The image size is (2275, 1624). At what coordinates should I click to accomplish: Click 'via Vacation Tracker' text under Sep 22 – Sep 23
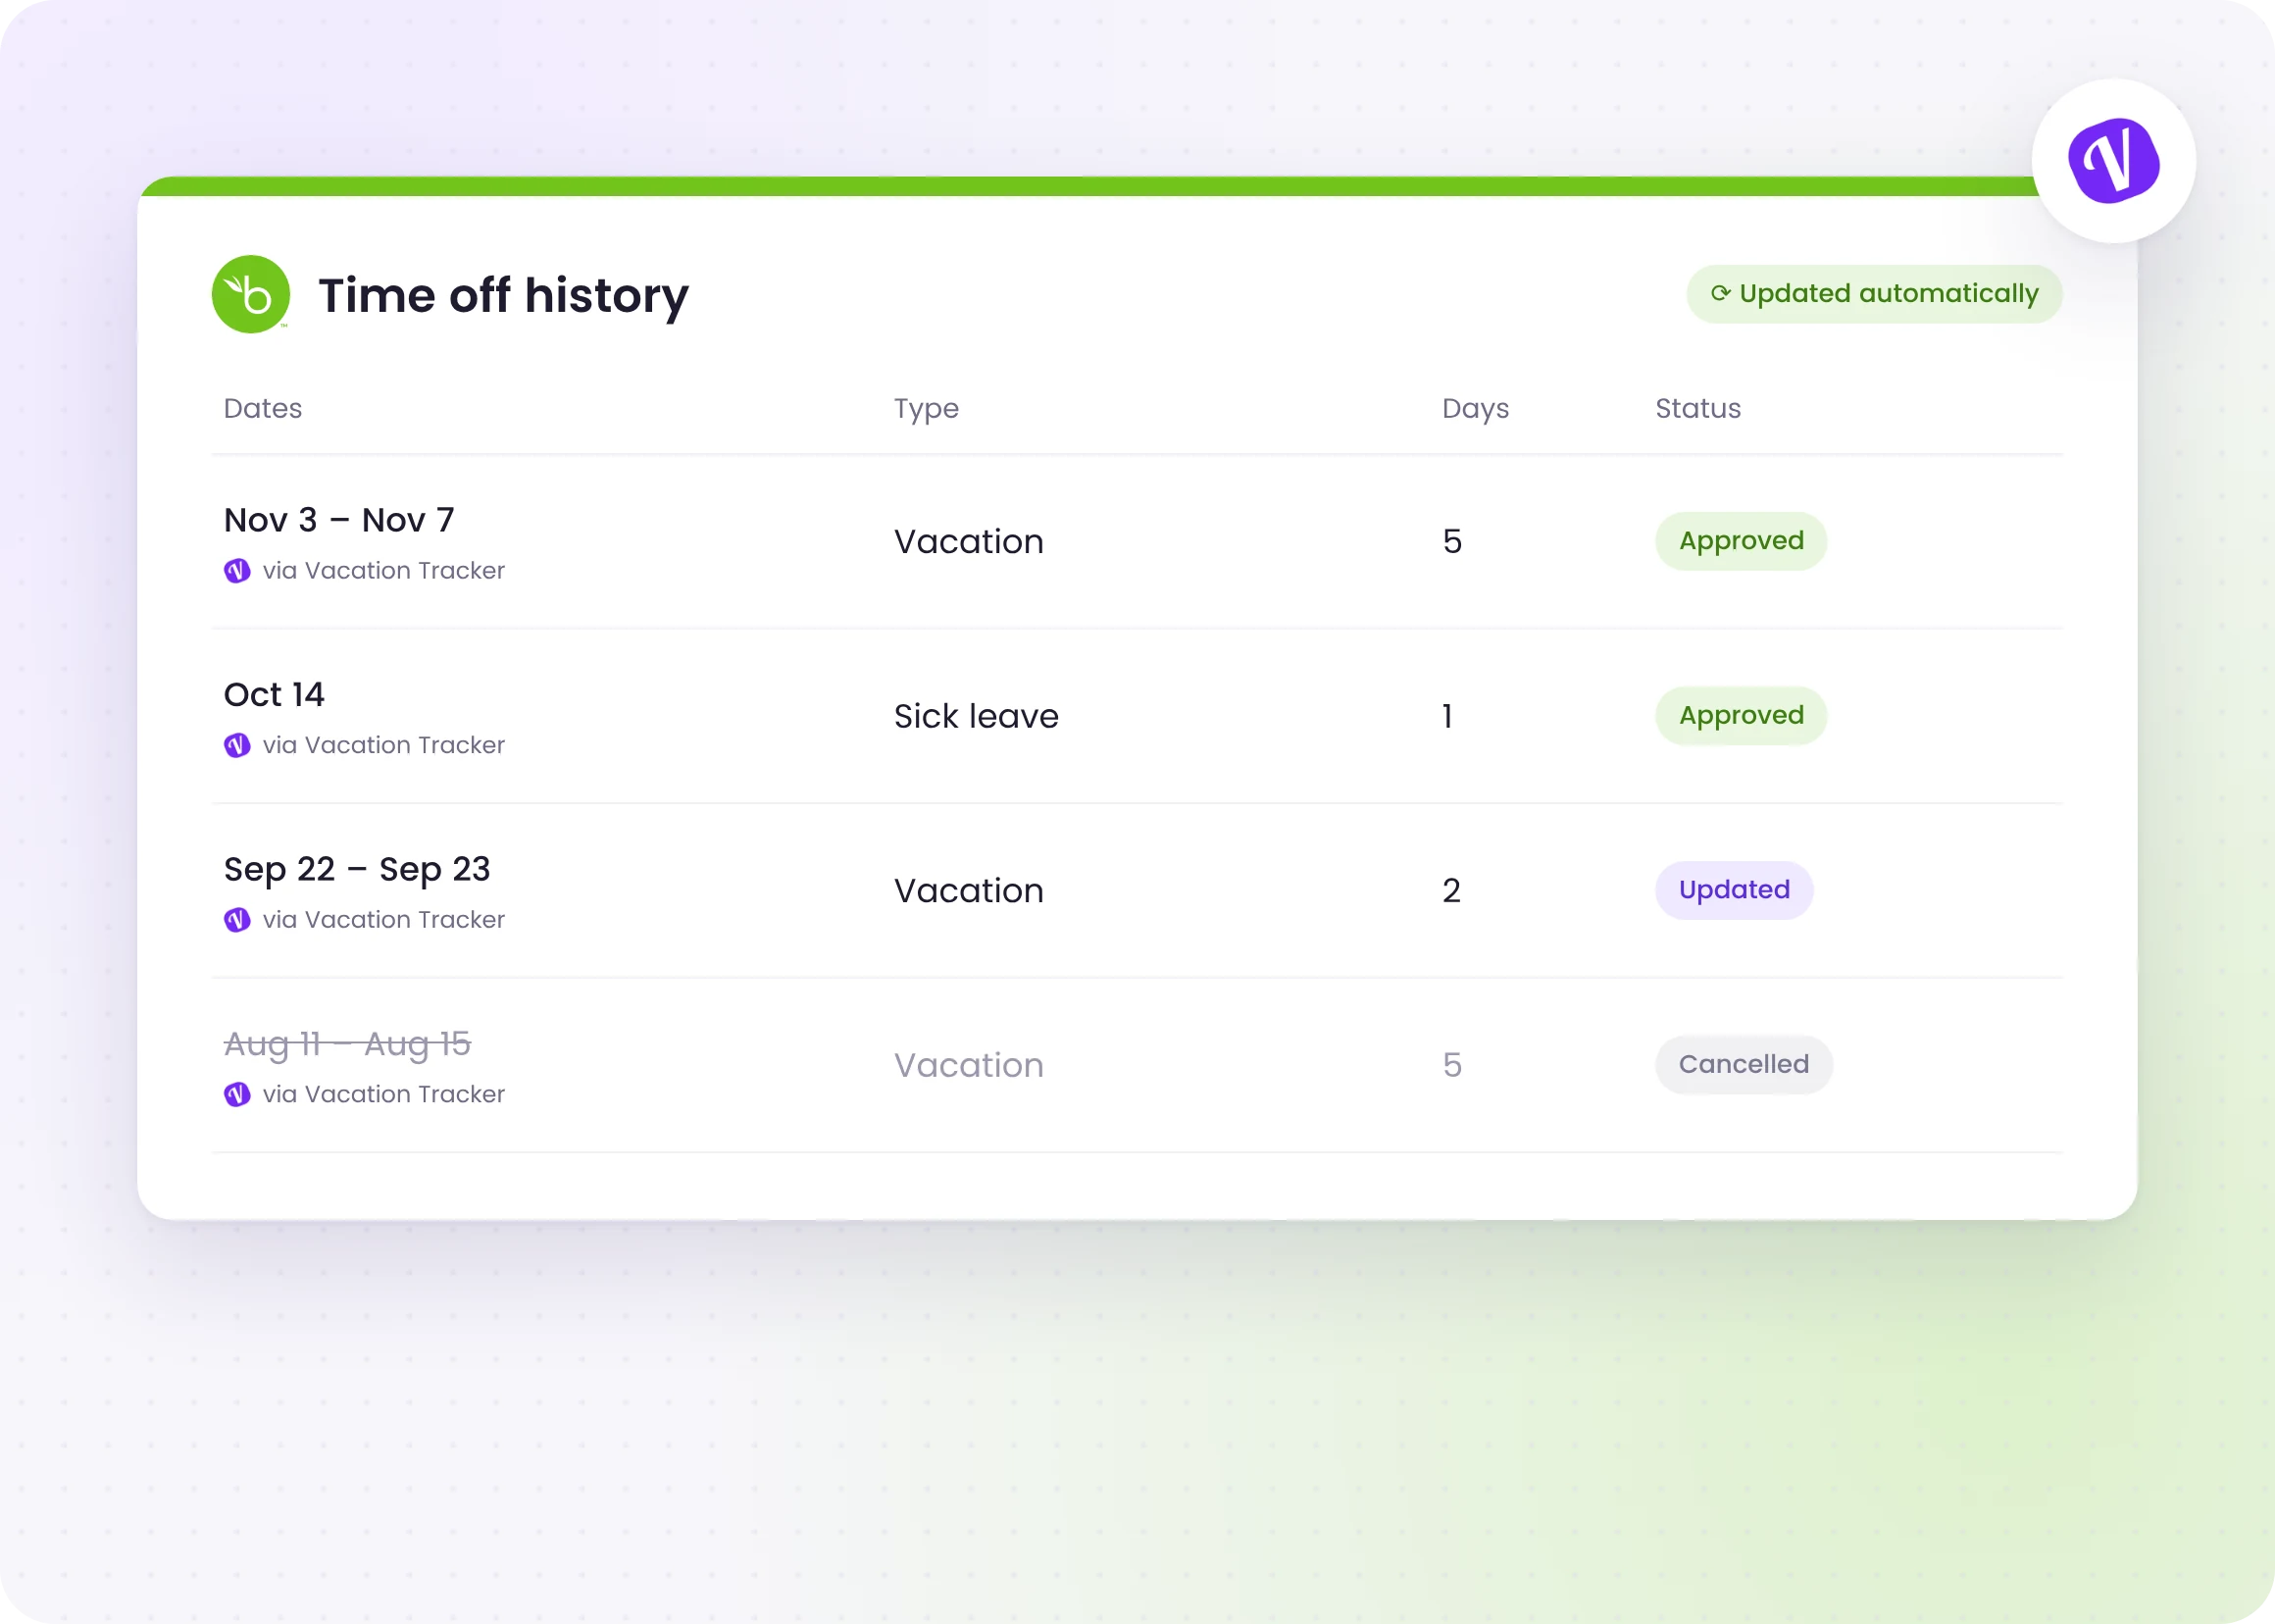[x=383, y=919]
